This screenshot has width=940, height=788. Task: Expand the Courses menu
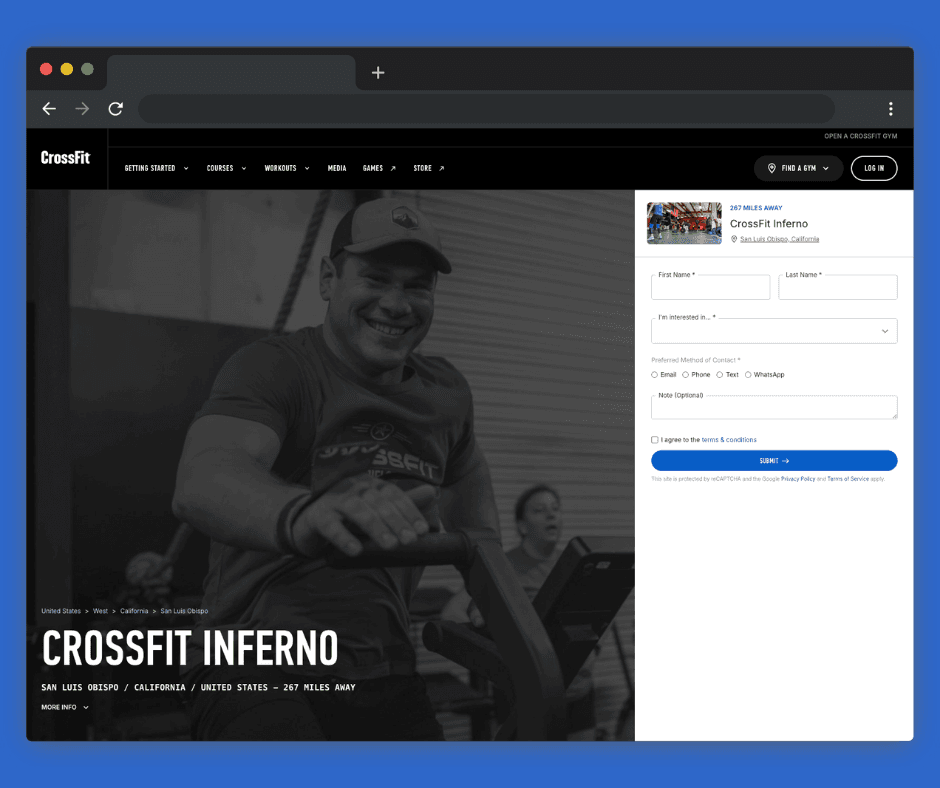click(227, 169)
